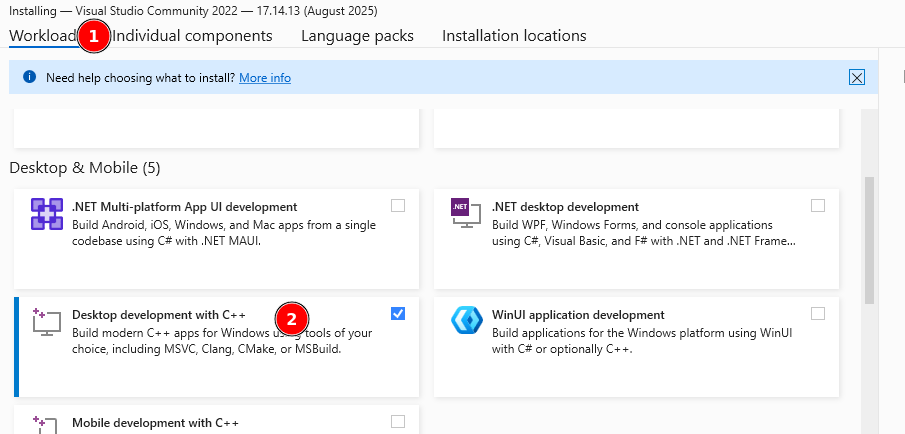Check the .NET desktop development workload
The width and height of the screenshot is (905, 434).
pyautogui.click(x=818, y=206)
